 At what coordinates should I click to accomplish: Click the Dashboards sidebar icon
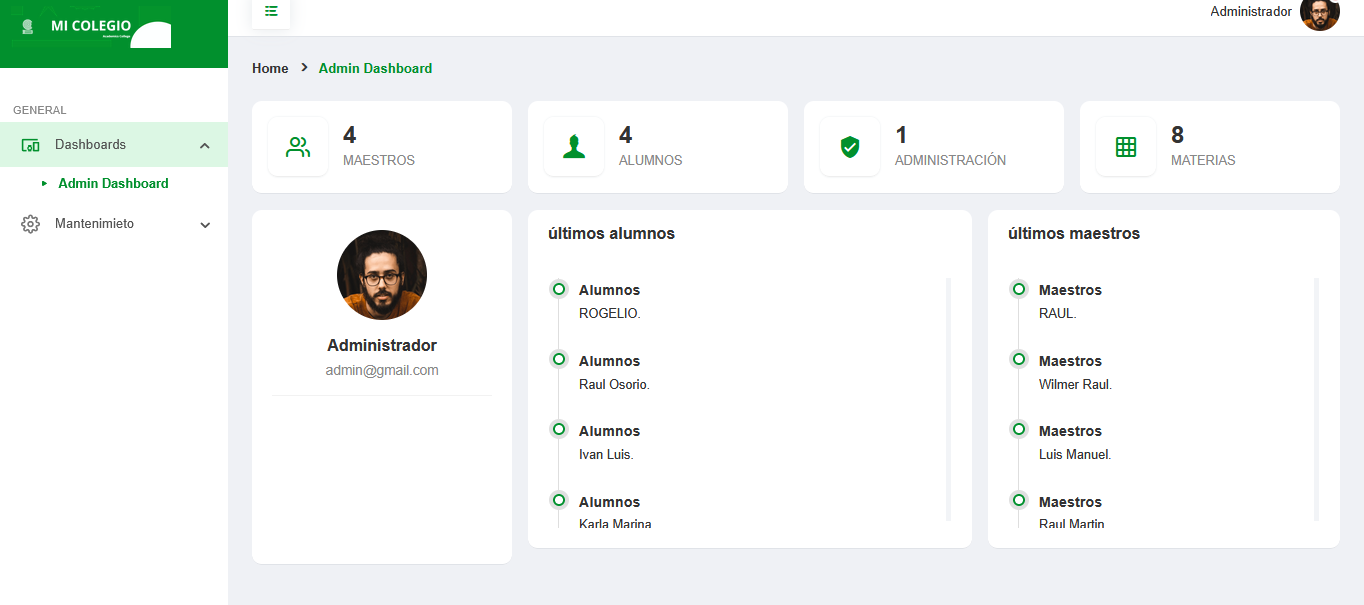pyautogui.click(x=30, y=145)
